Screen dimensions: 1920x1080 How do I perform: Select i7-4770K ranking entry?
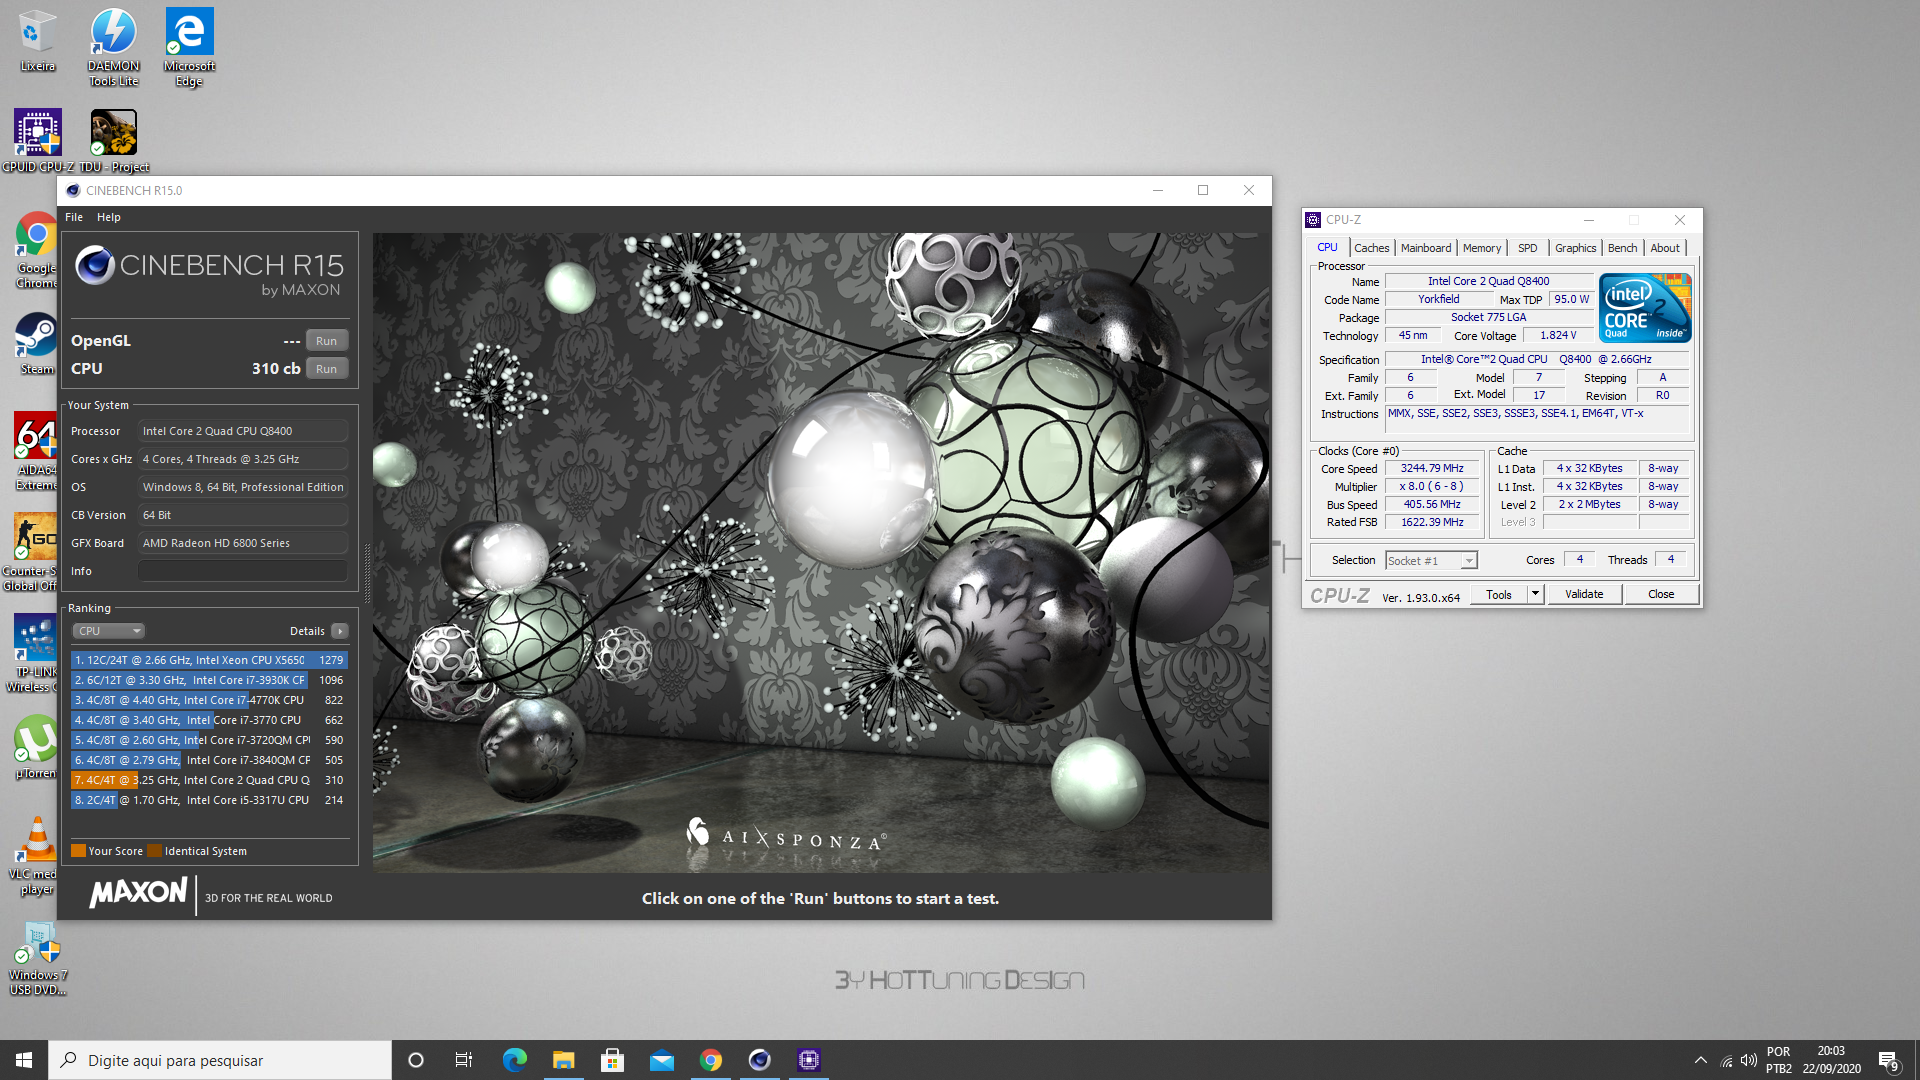pyautogui.click(x=209, y=700)
